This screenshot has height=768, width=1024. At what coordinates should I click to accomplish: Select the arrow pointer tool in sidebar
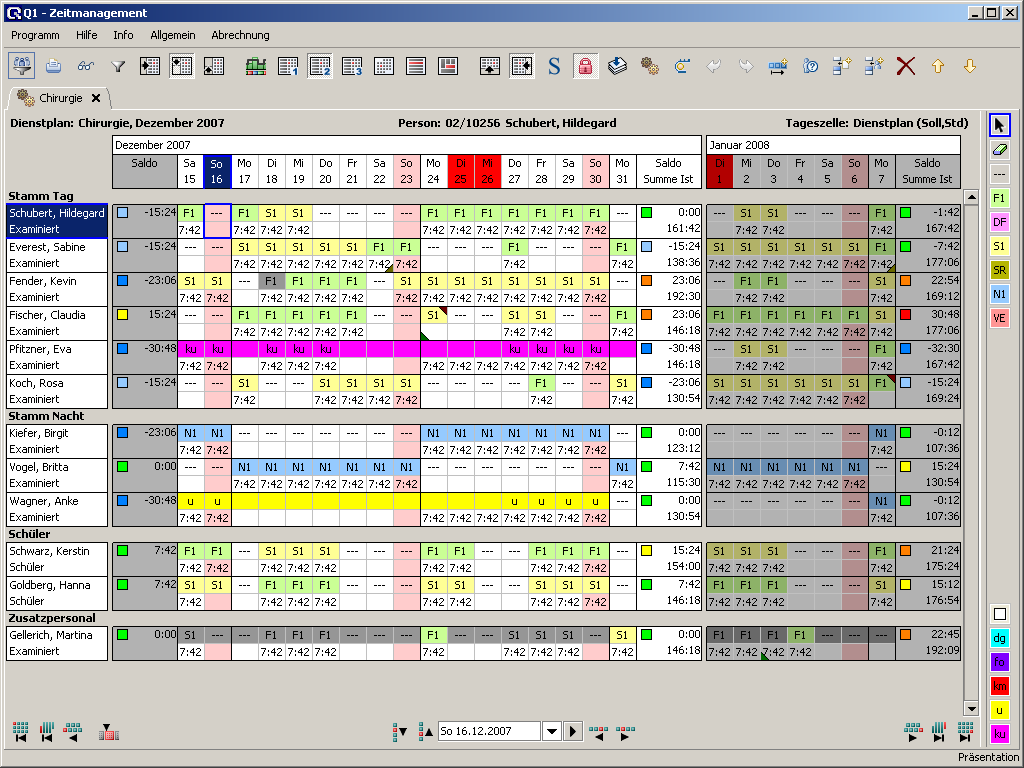[x=999, y=125]
